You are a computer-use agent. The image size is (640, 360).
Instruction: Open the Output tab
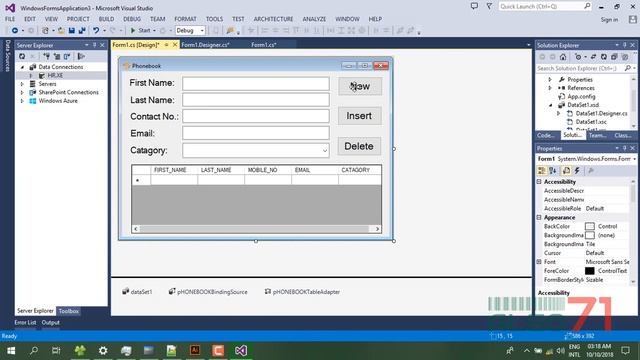coord(51,322)
